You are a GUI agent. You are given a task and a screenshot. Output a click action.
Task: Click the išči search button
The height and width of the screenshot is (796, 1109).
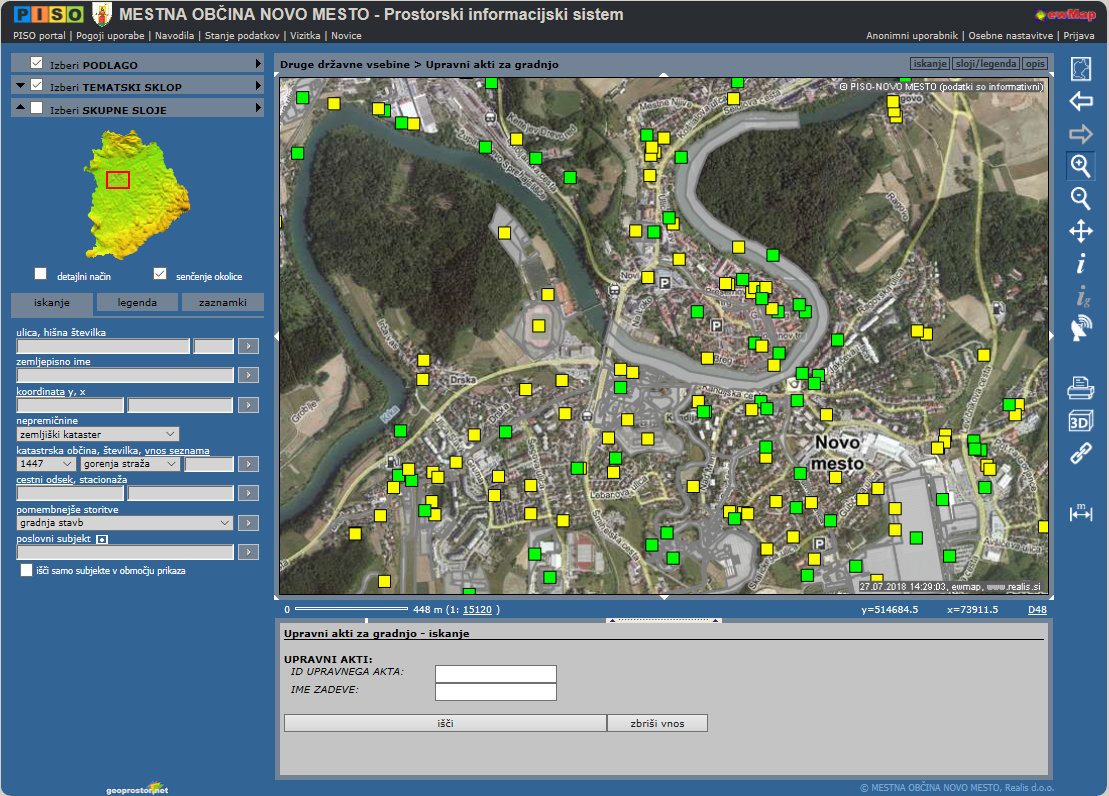click(x=445, y=723)
